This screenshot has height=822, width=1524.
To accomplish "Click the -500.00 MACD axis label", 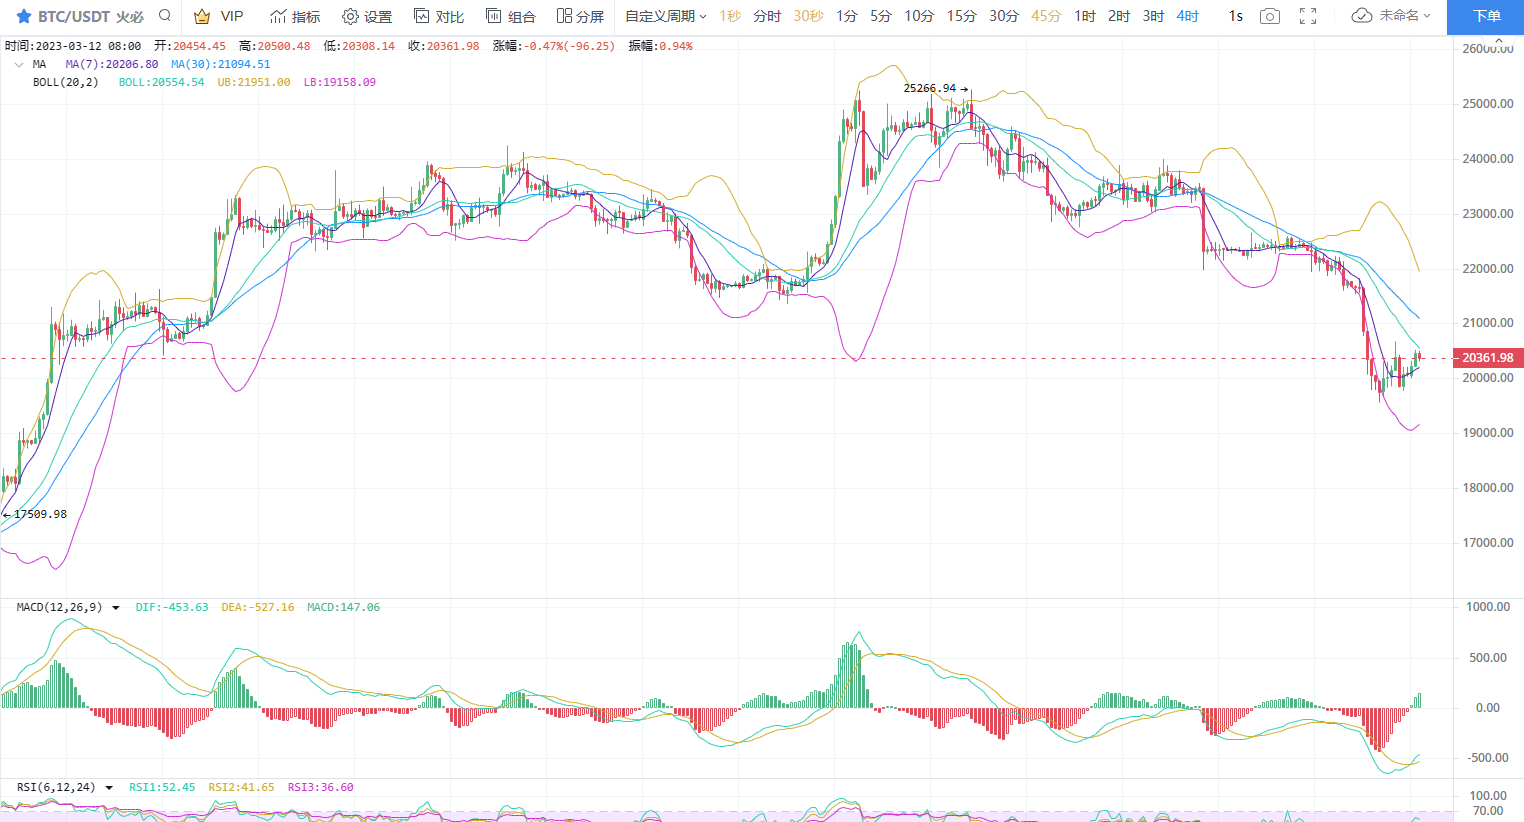I will pyautogui.click(x=1487, y=758).
